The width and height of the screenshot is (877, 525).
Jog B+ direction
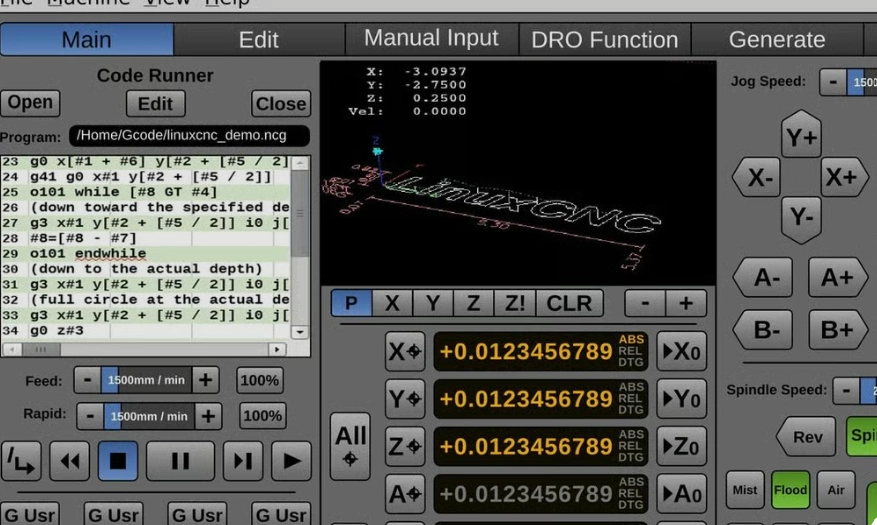pyautogui.click(x=838, y=330)
